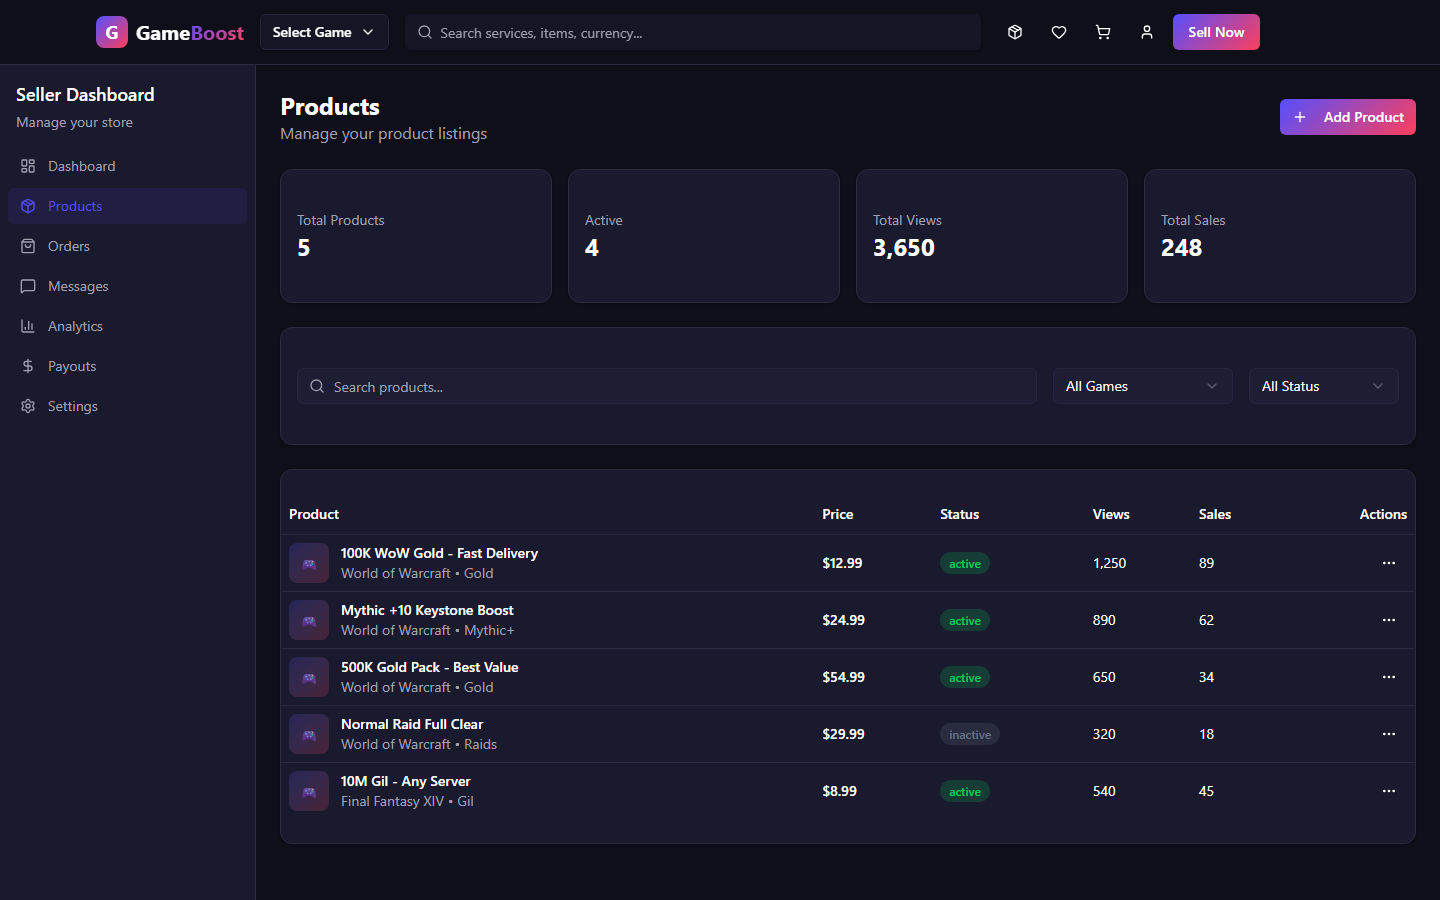Click the Price column header
This screenshot has width=1440, height=900.
click(838, 514)
